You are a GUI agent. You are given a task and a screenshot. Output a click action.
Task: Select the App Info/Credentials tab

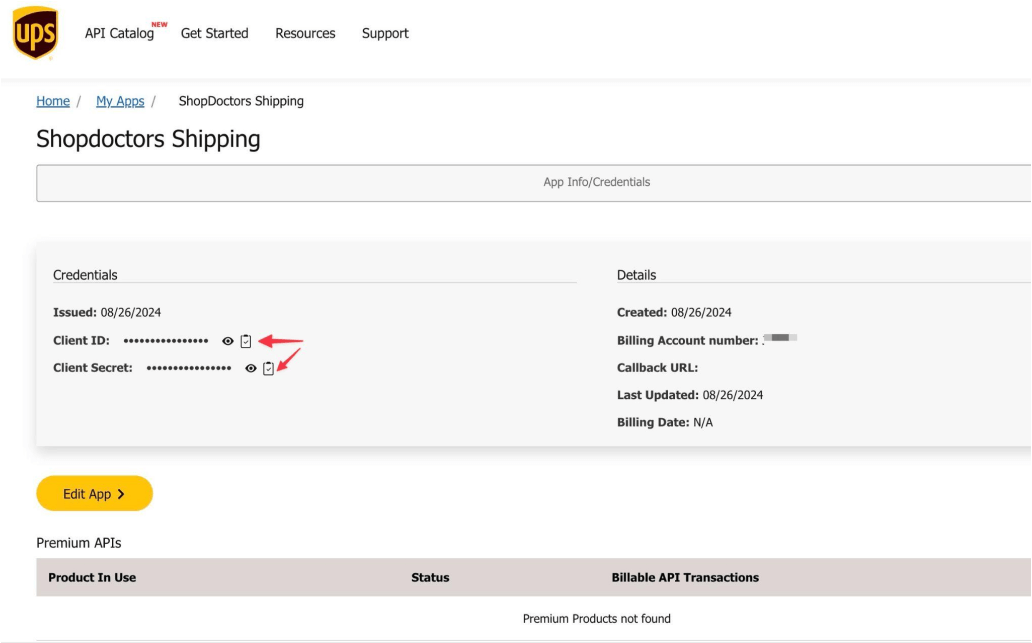(534, 183)
